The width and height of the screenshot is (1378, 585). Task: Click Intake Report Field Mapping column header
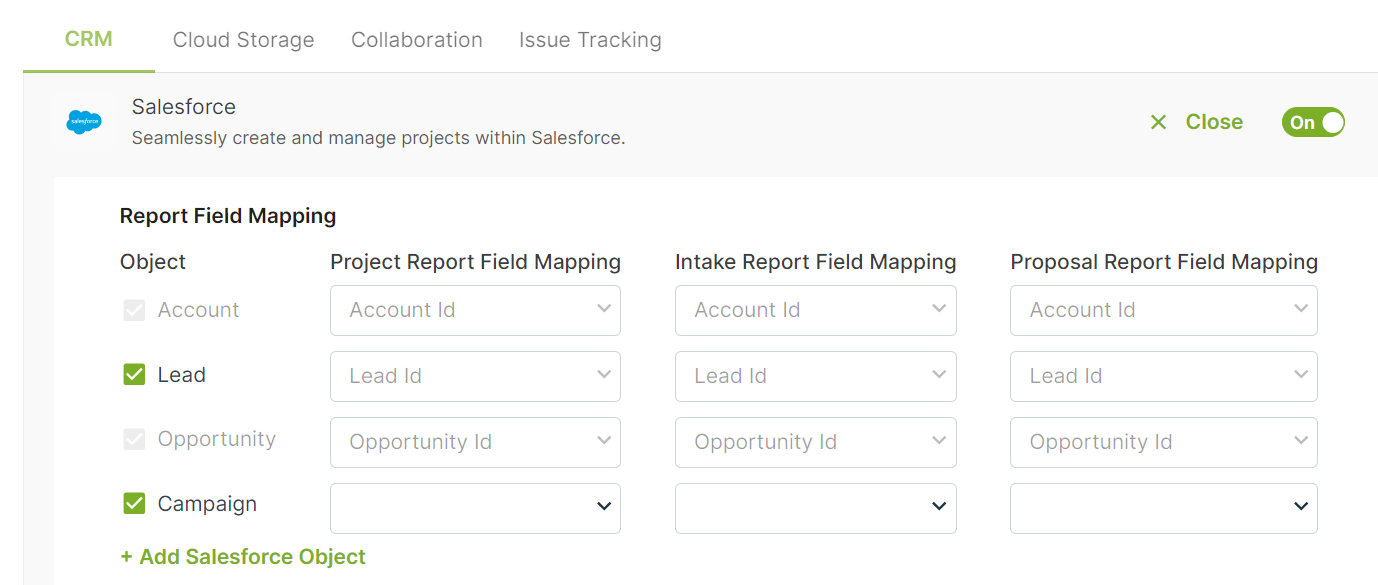point(816,262)
